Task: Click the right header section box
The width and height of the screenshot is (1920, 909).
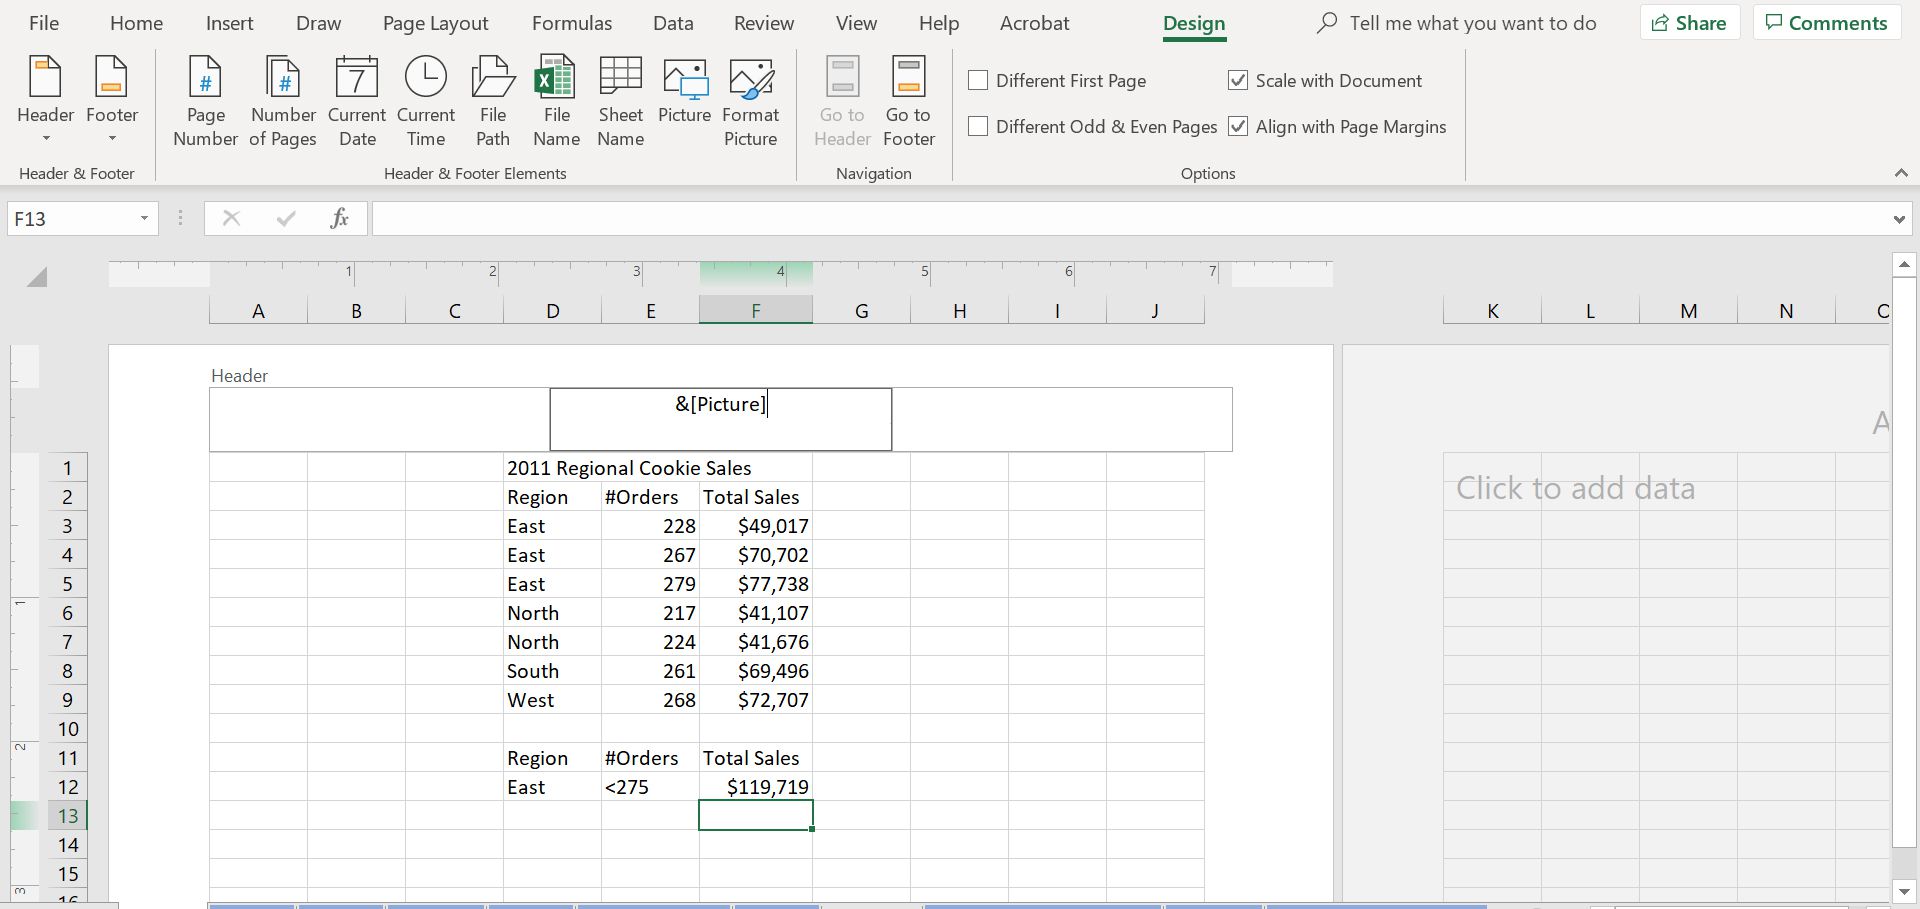Action: coord(1062,419)
